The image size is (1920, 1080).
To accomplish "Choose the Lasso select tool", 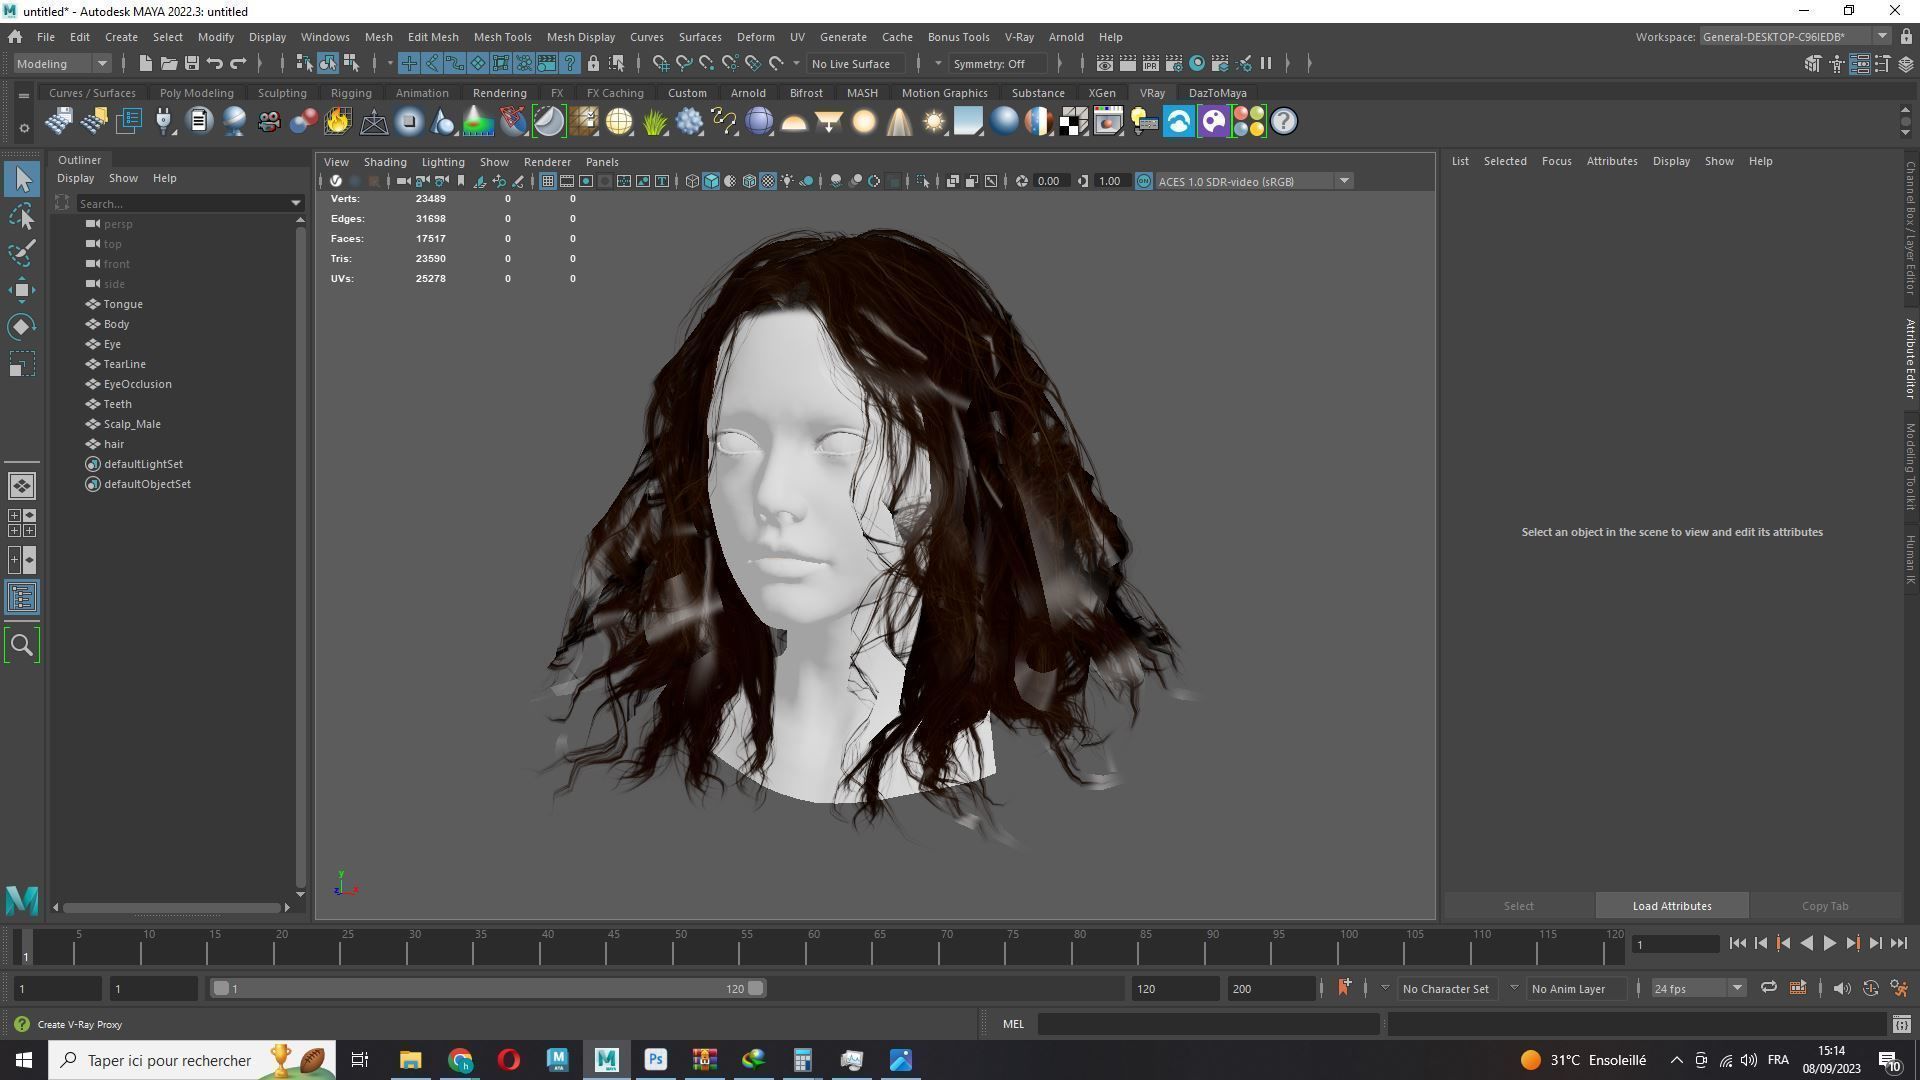I will [x=22, y=216].
